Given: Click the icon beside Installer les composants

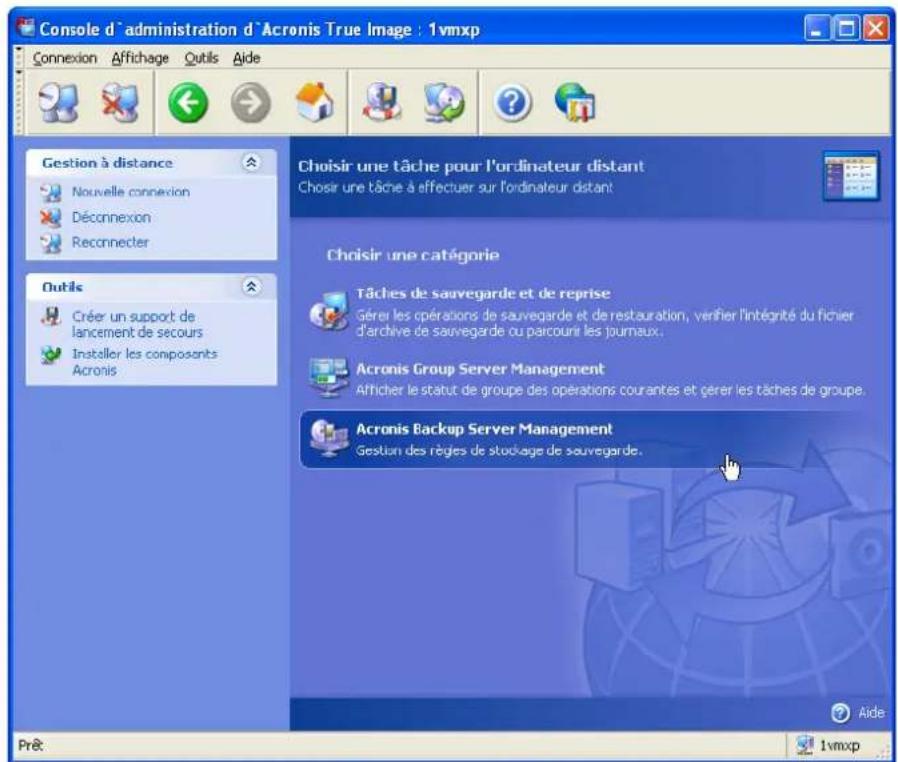Looking at the screenshot, I should click(51, 356).
